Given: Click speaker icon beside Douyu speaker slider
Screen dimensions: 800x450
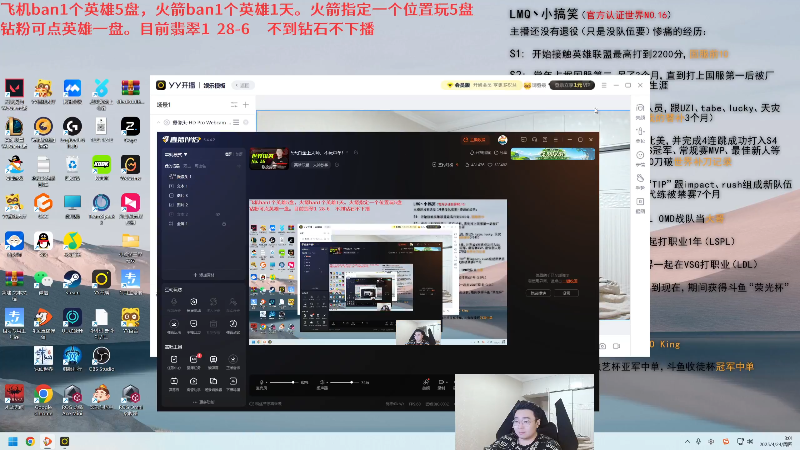Looking at the screenshot, I should click(x=322, y=382).
